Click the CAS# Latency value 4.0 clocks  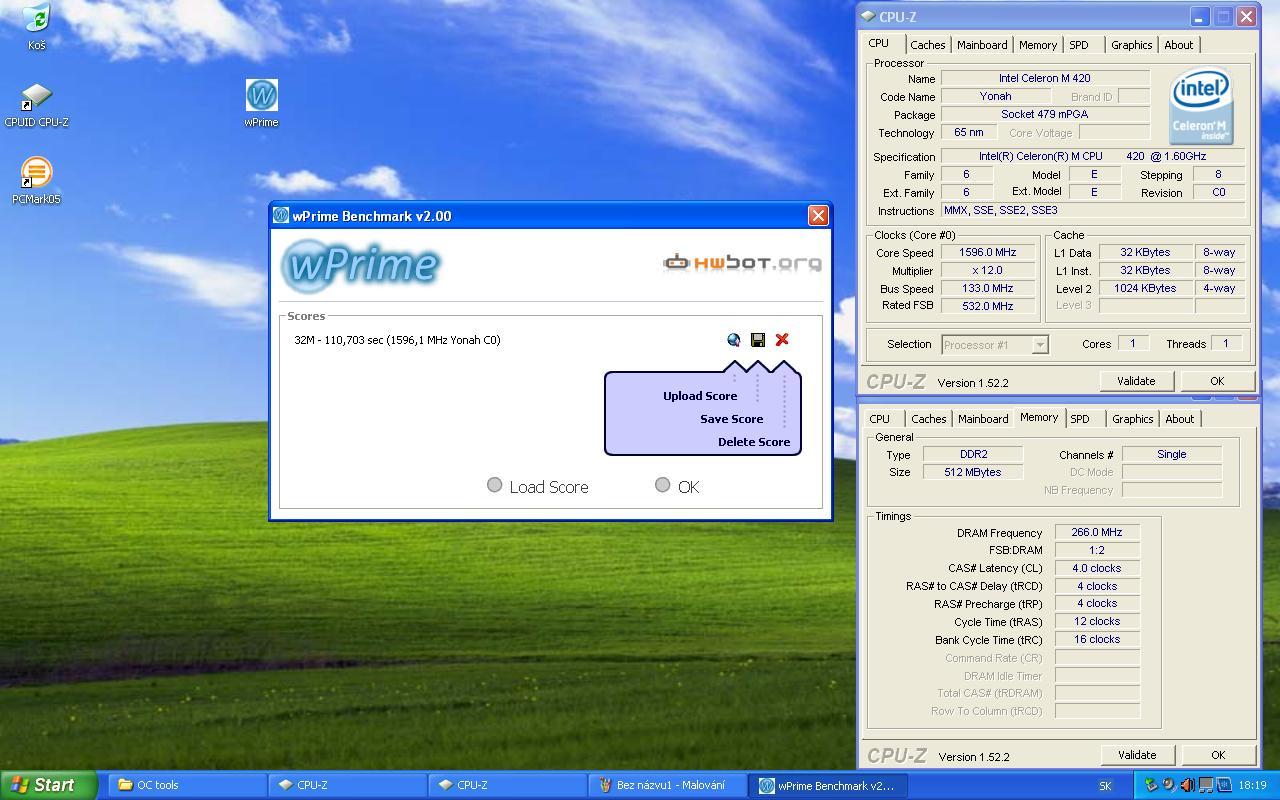coord(1097,568)
